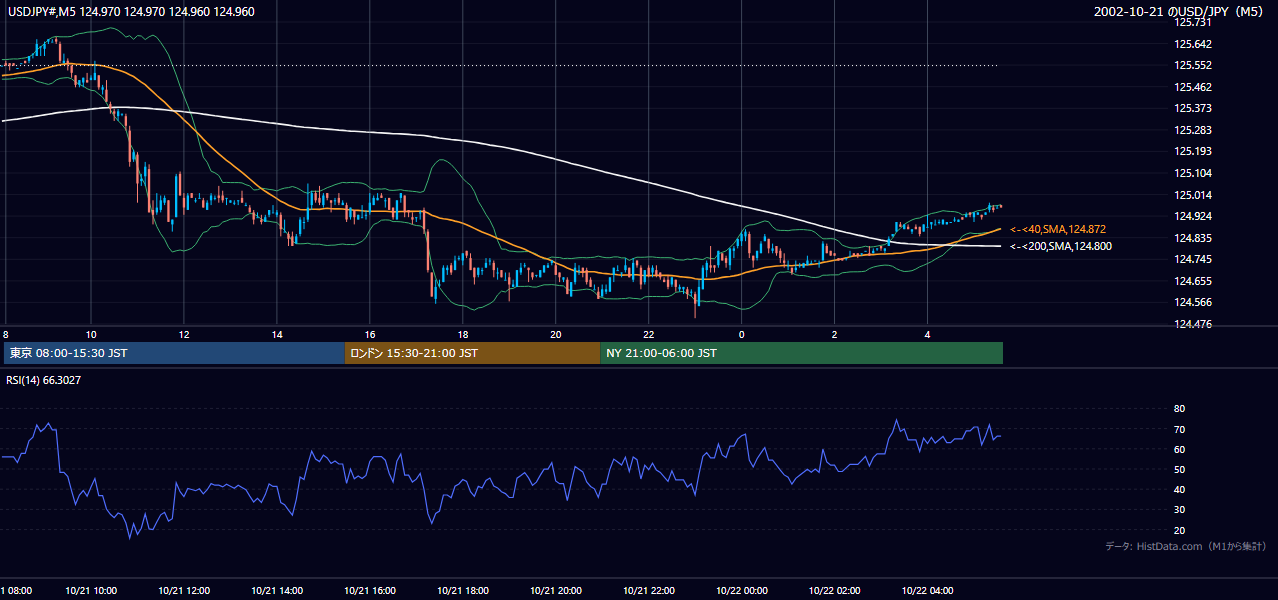Click price axis value 125.462
Image resolution: width=1278 pixels, height=600 pixels.
tap(1192, 87)
